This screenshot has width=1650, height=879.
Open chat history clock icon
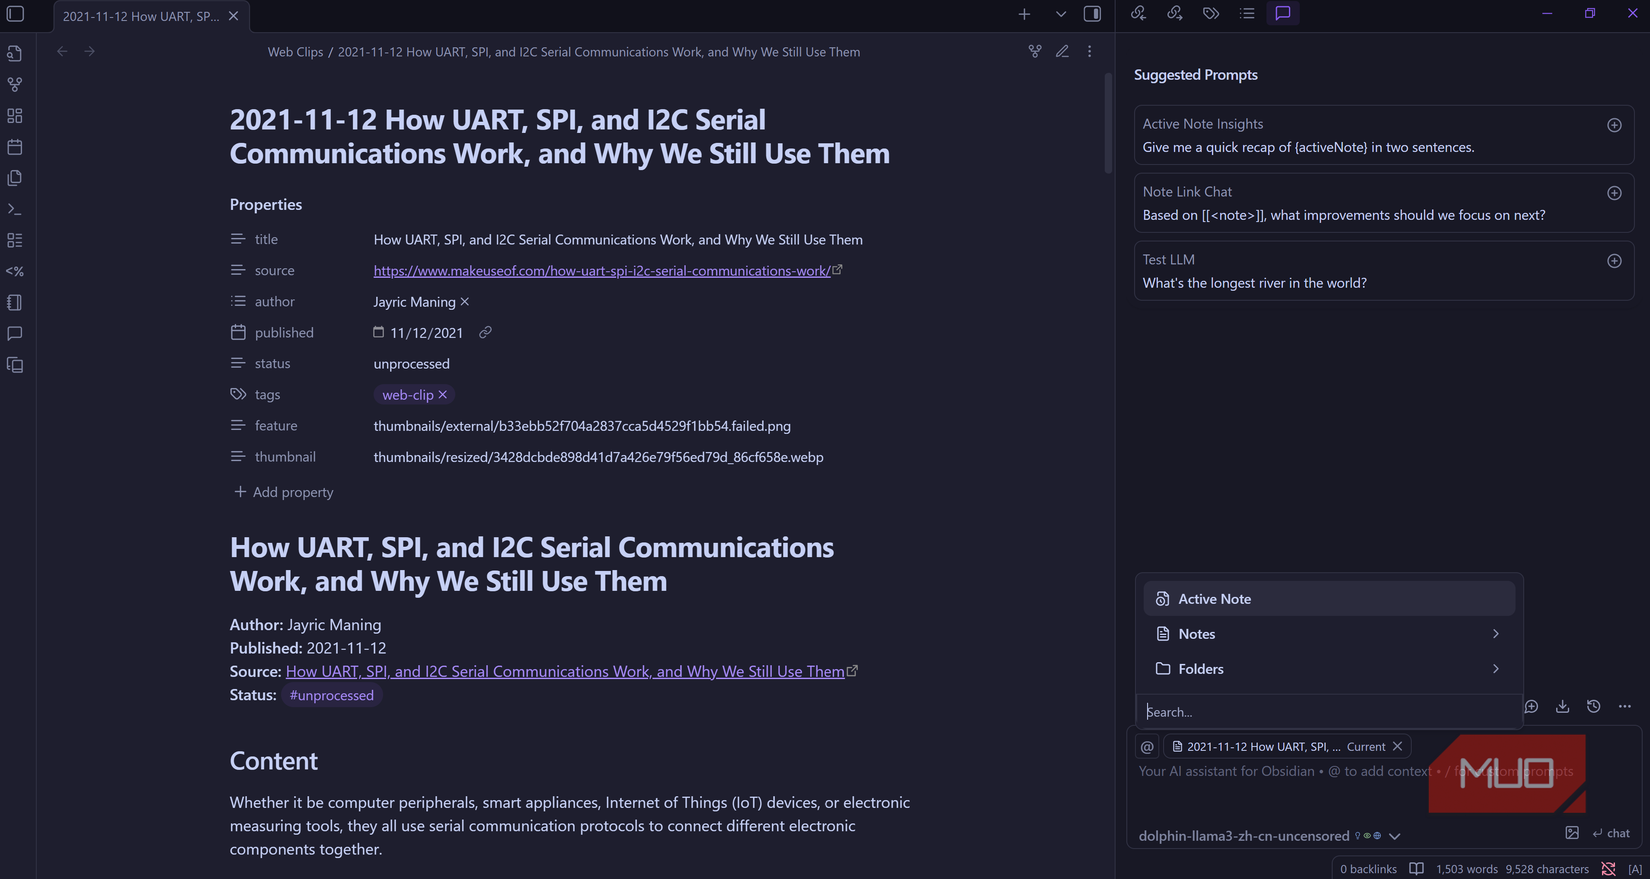coord(1594,706)
